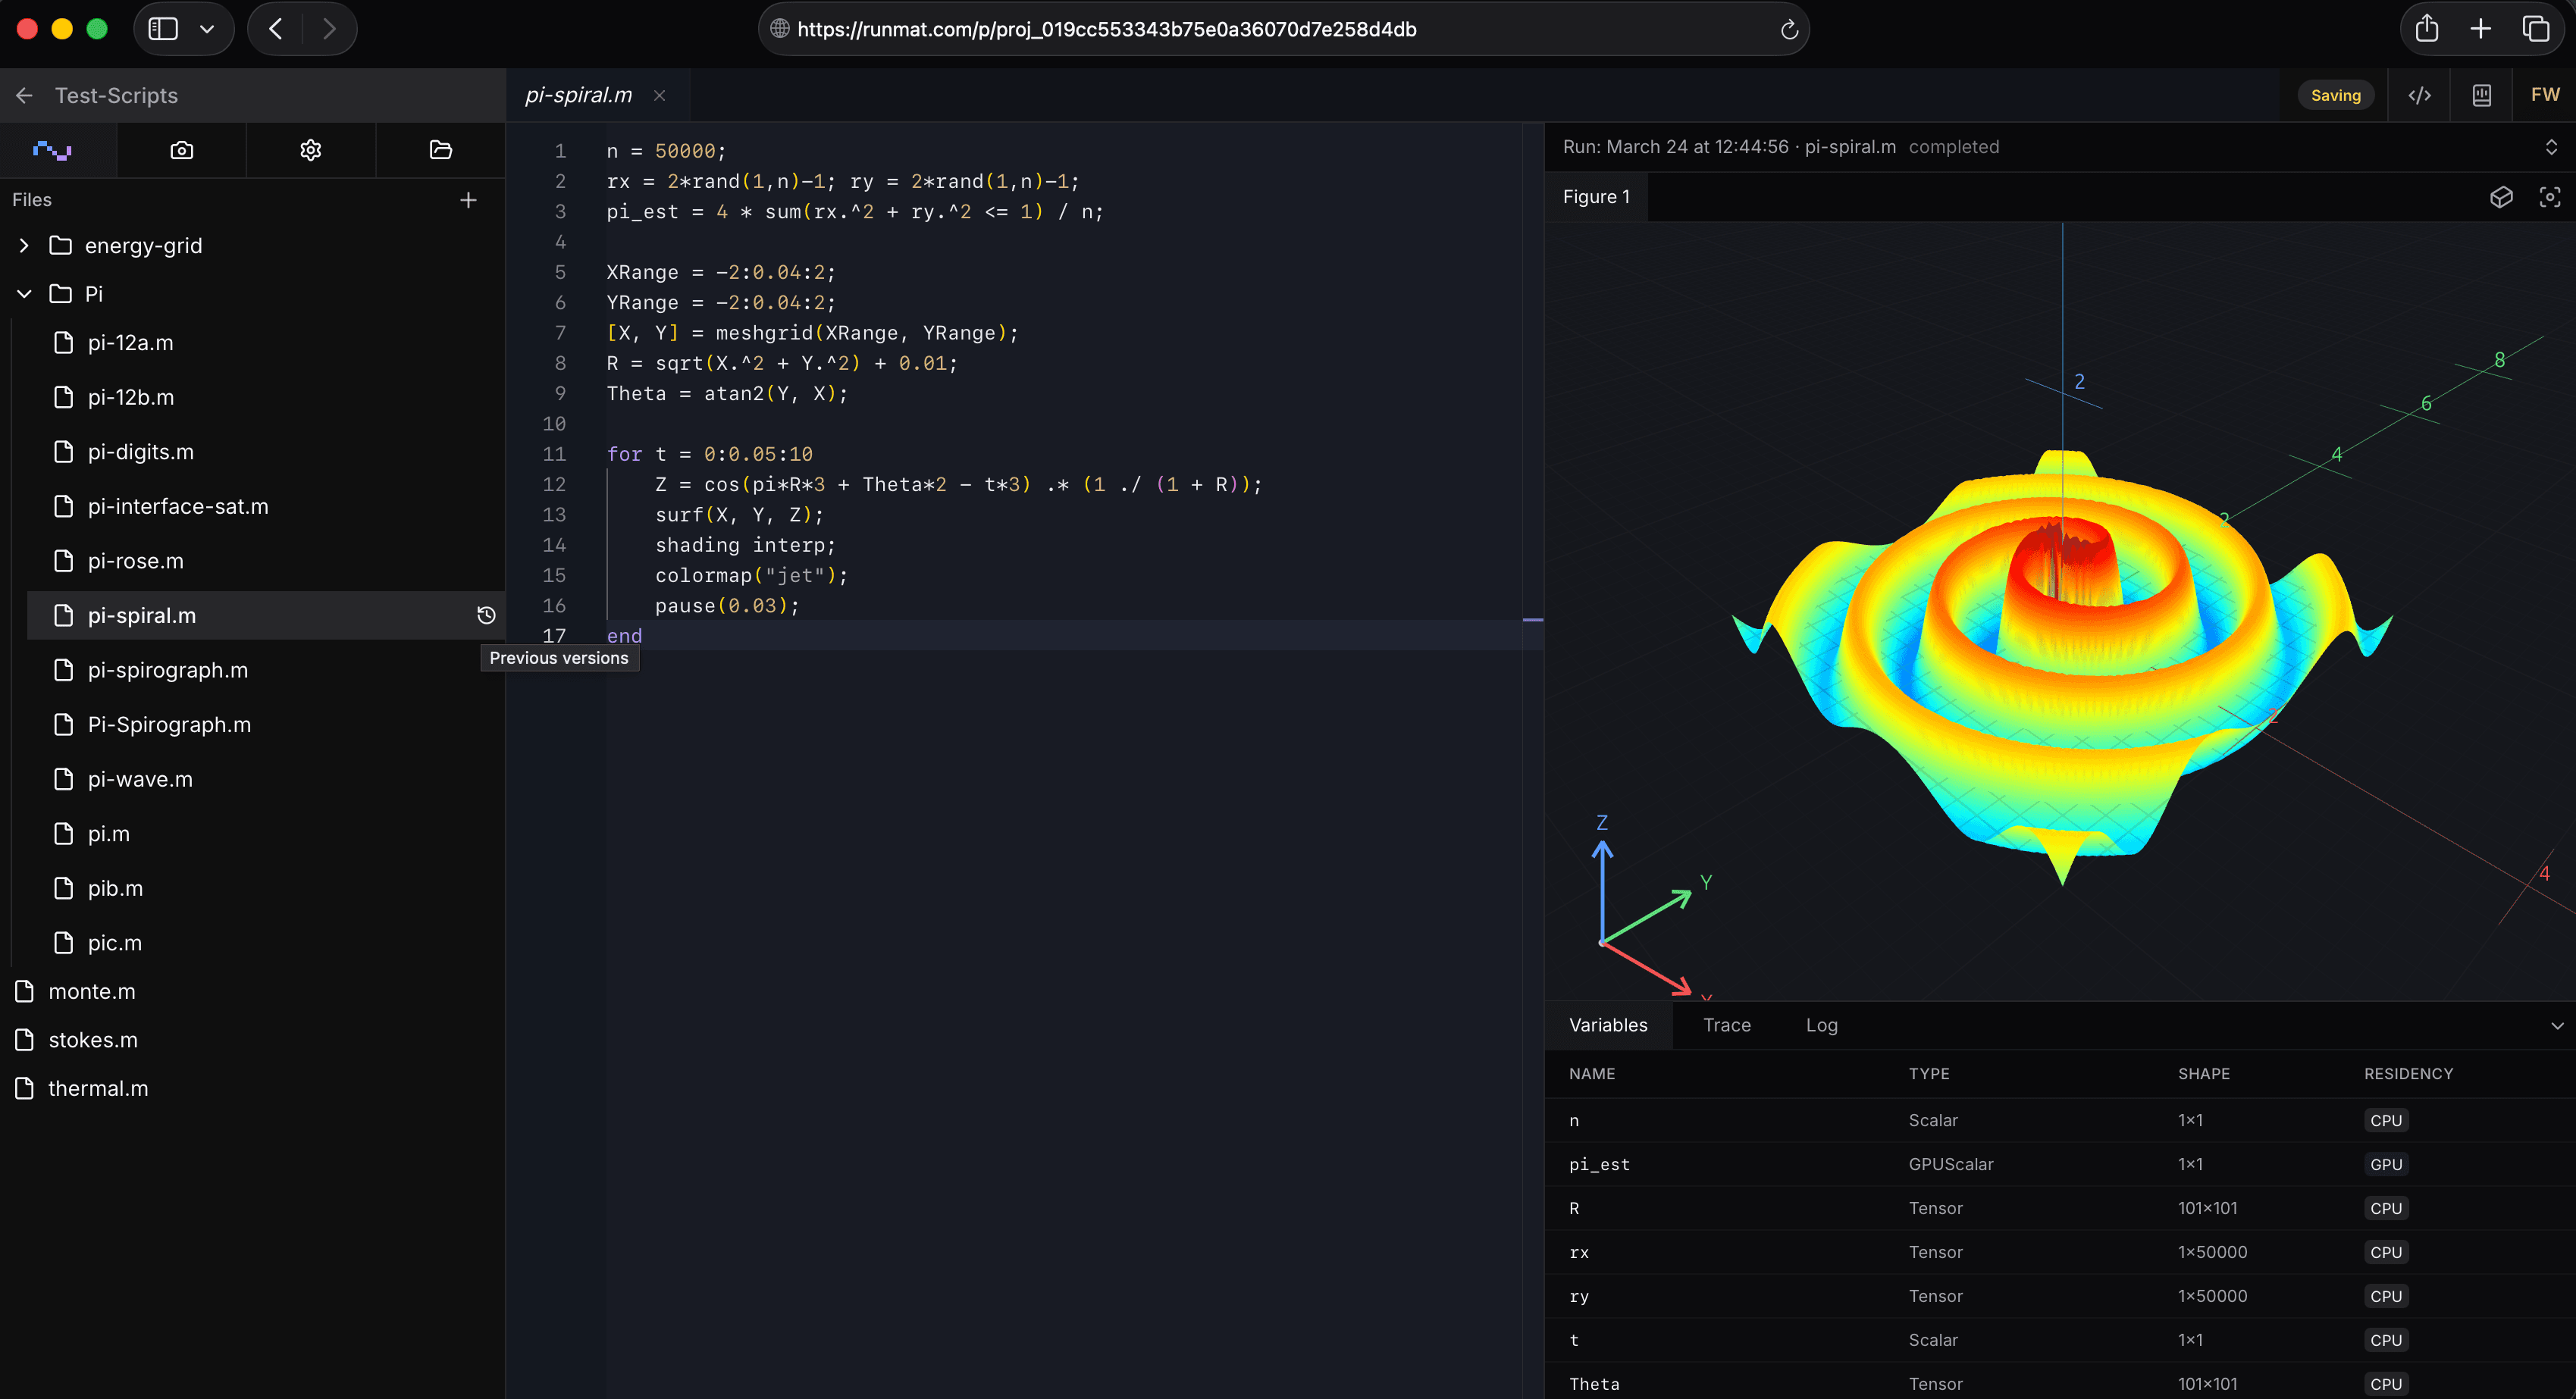Open the camera snapshot tool in the sidebar
The image size is (2576, 1399).
point(182,149)
